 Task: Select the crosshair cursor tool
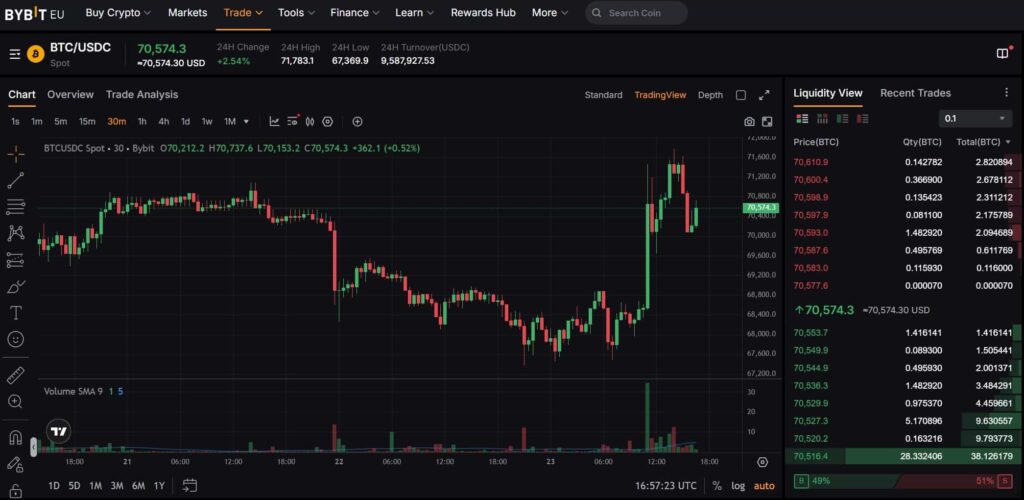tap(16, 154)
